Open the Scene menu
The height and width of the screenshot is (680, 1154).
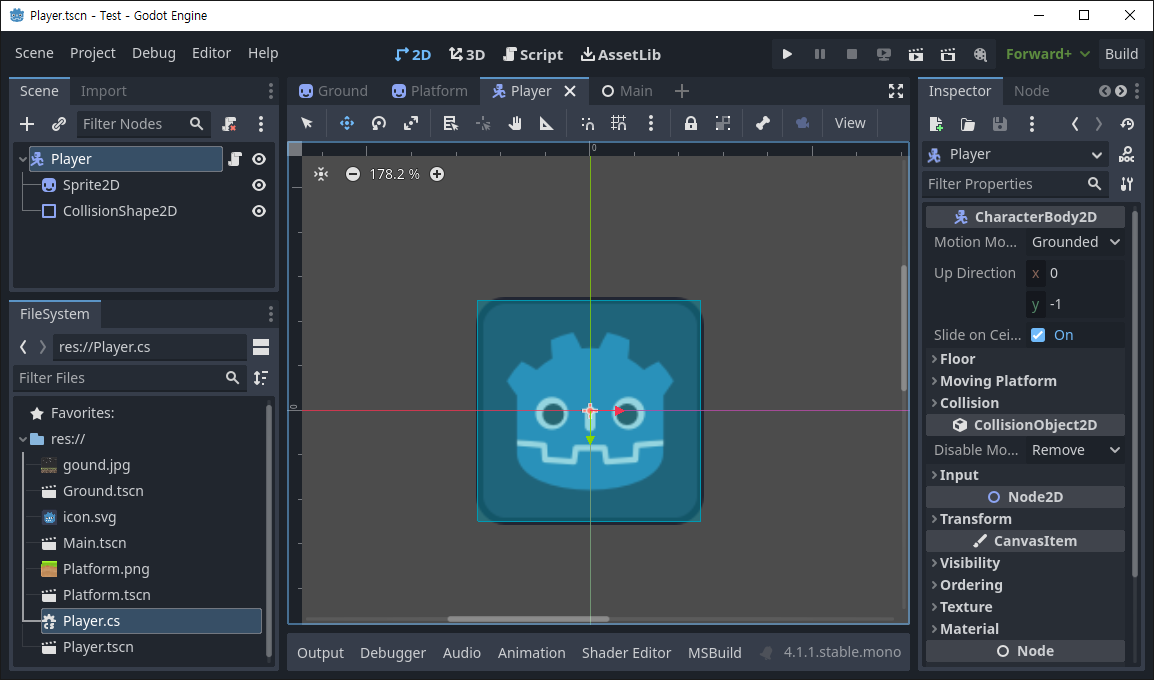click(35, 53)
